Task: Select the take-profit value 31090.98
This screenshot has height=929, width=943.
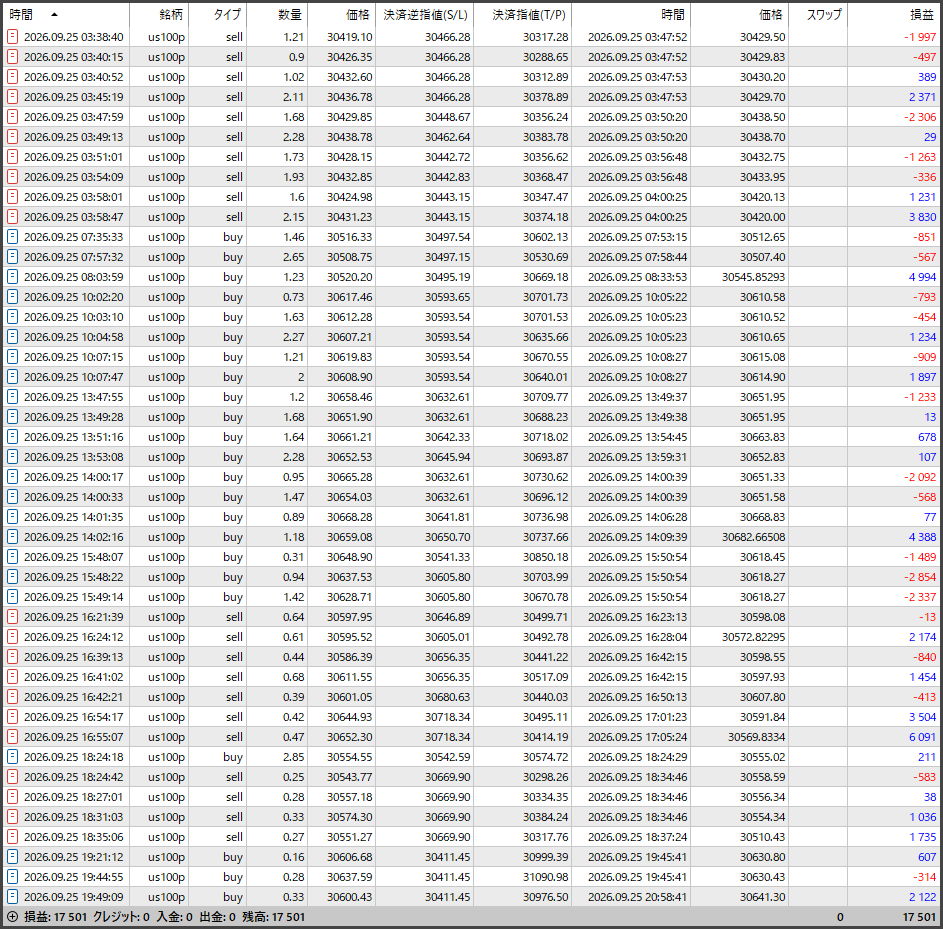Action: click(x=545, y=877)
